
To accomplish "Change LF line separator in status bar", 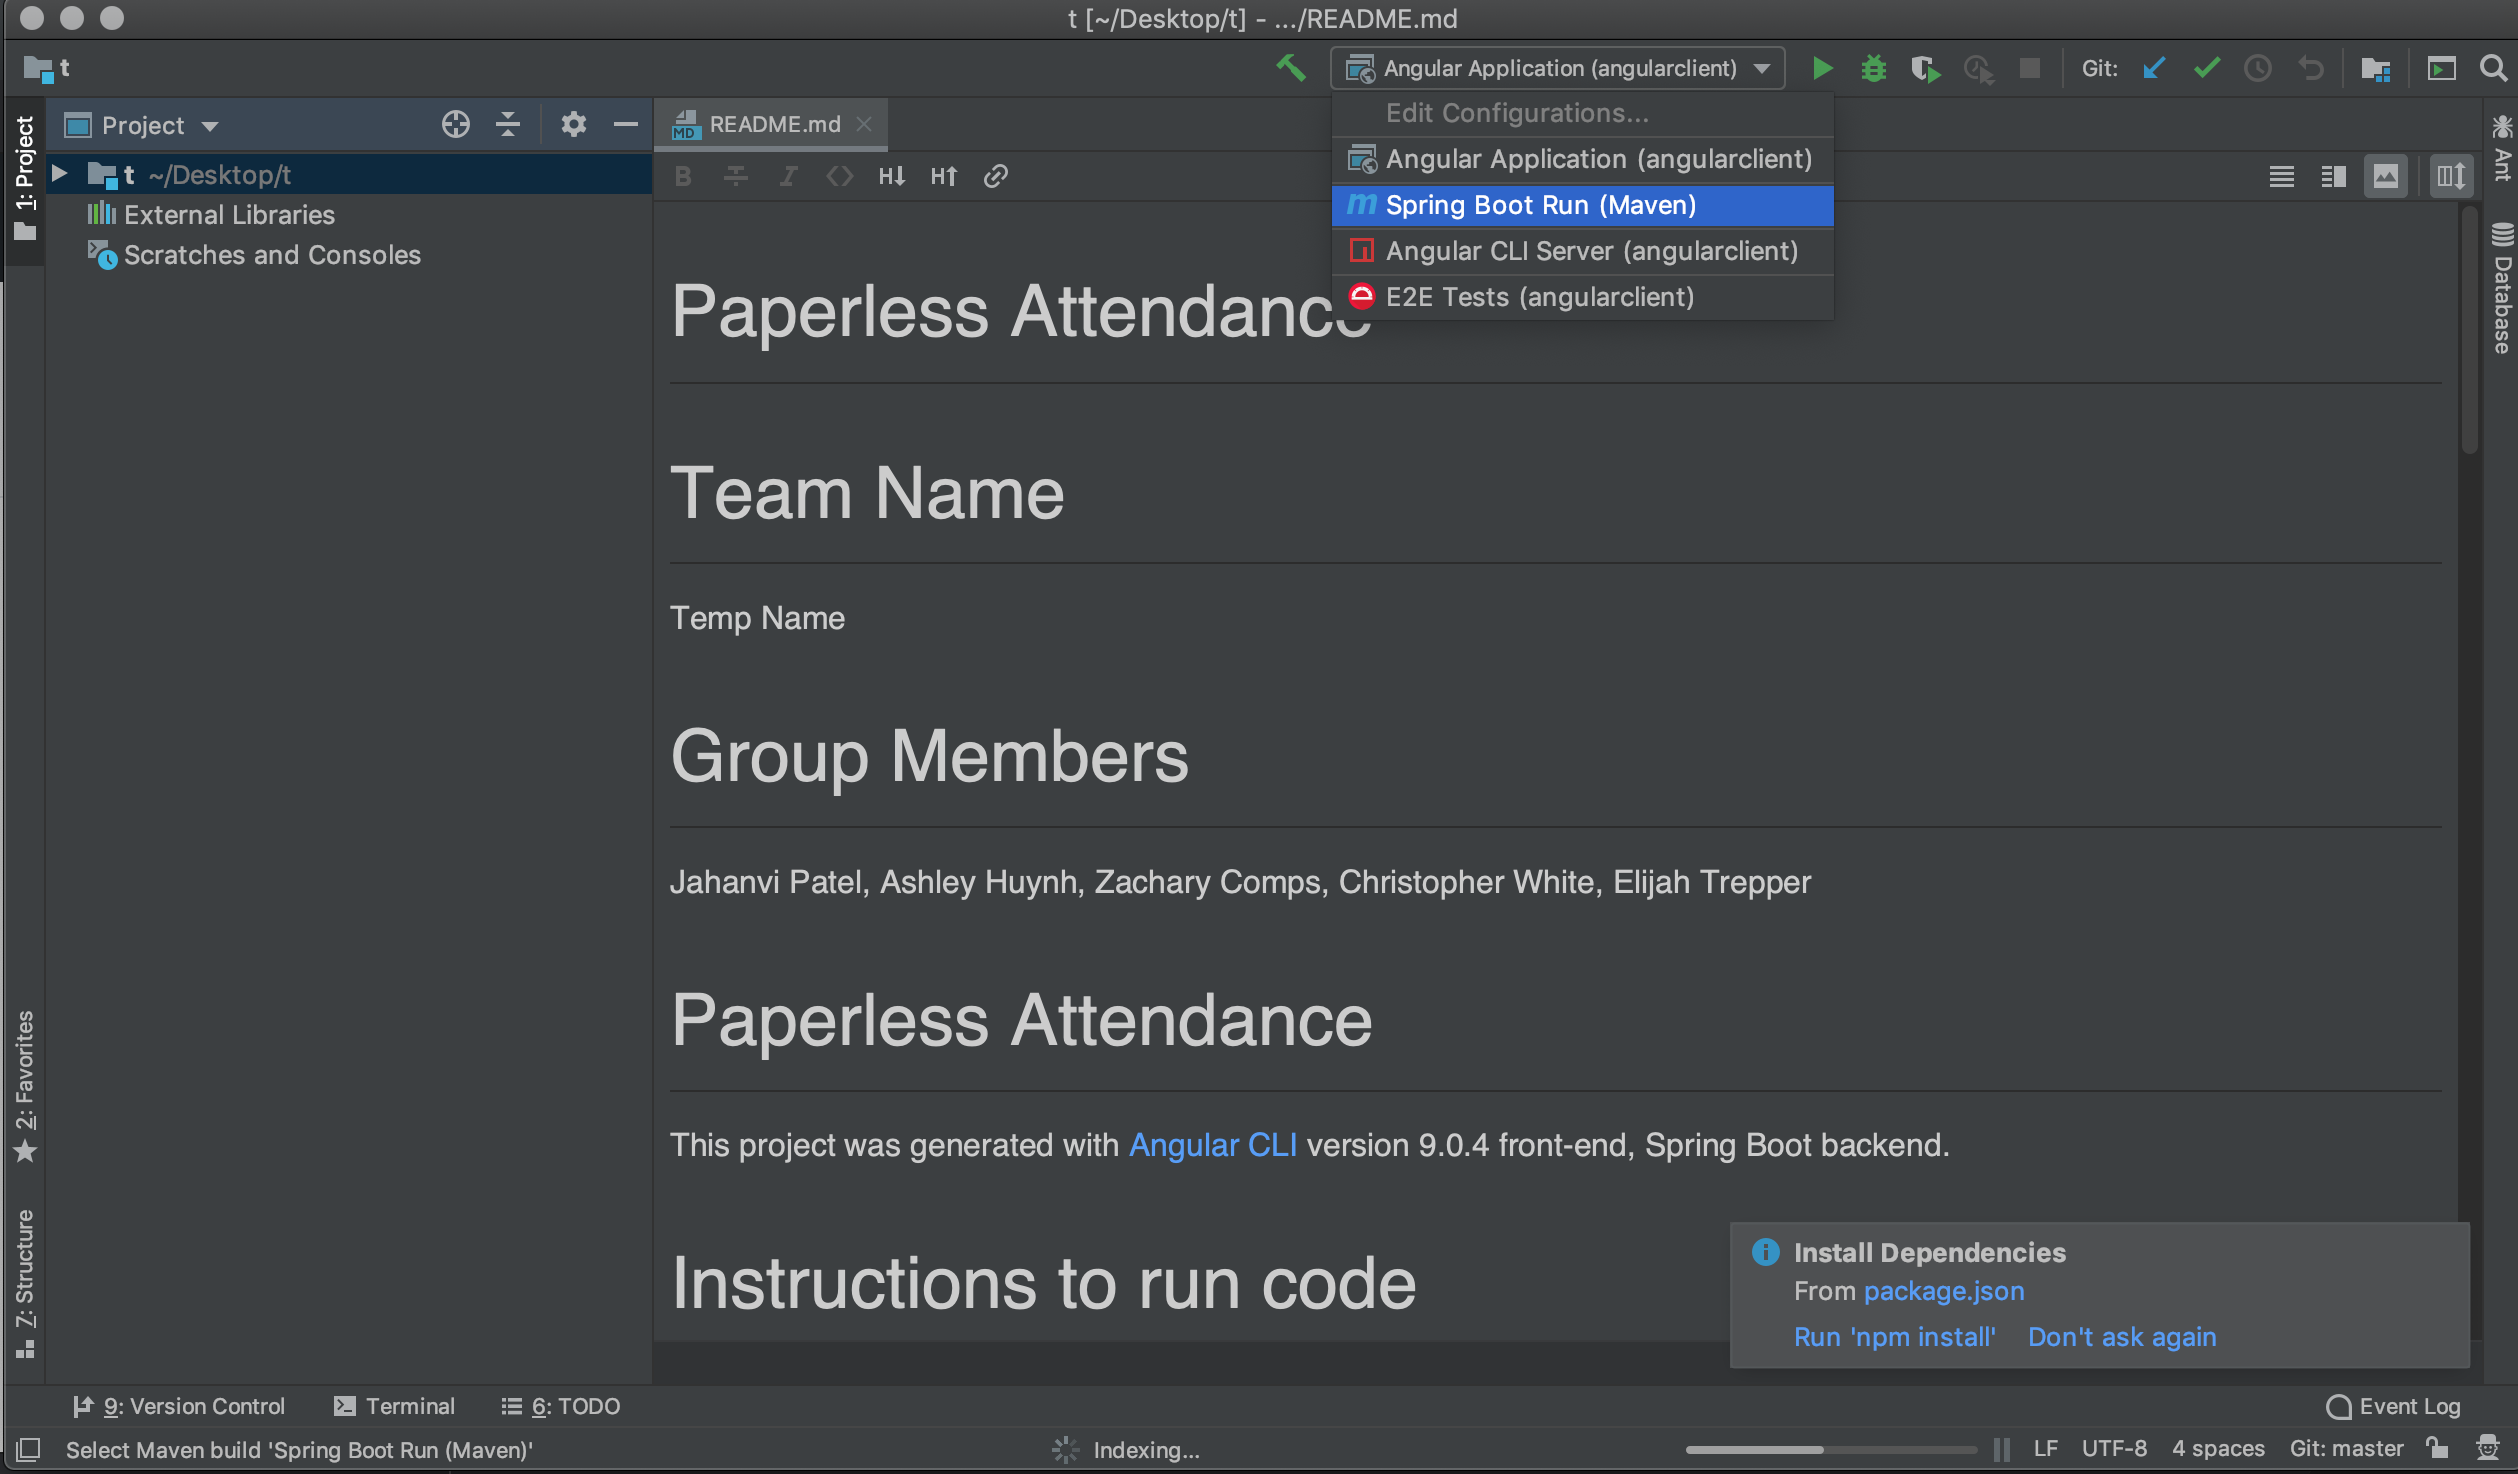I will point(2045,1449).
